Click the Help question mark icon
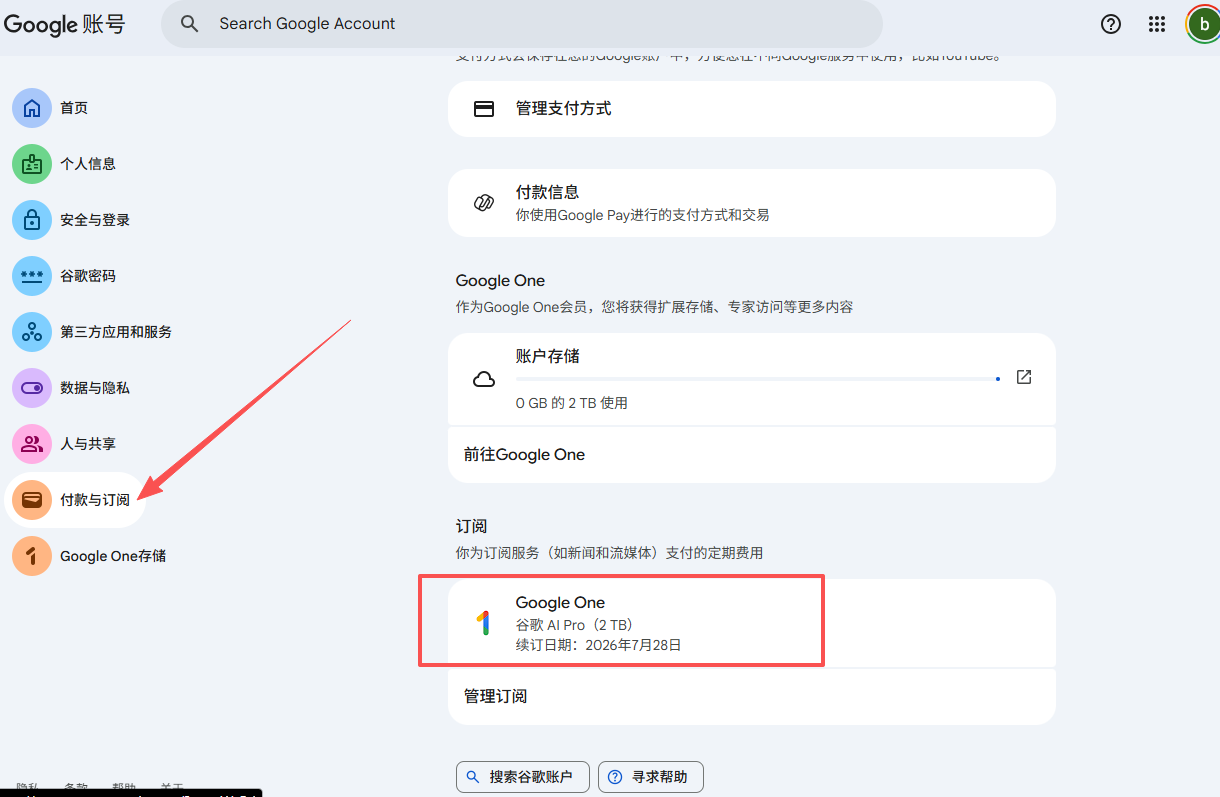1220x797 pixels. (x=1110, y=24)
